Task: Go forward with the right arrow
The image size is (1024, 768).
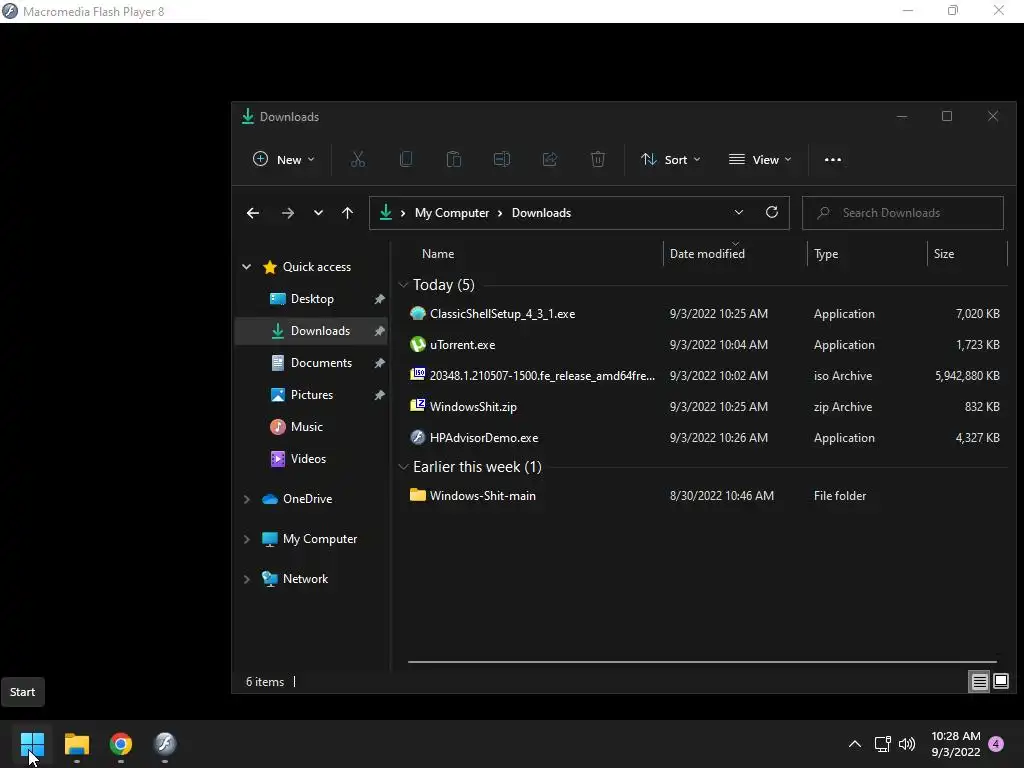Action: tap(287, 213)
